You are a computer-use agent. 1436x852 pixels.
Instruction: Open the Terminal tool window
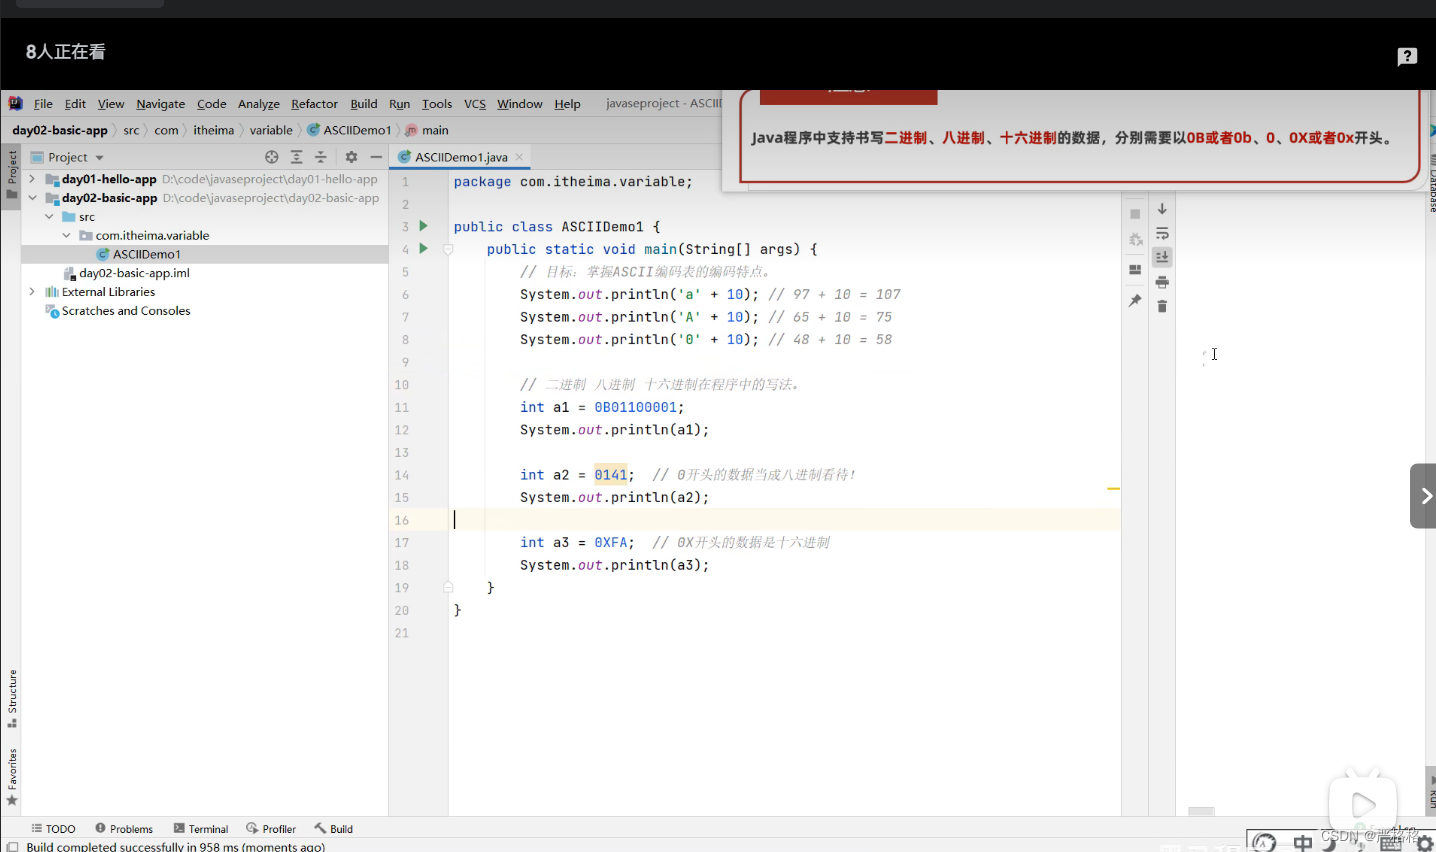click(201, 829)
